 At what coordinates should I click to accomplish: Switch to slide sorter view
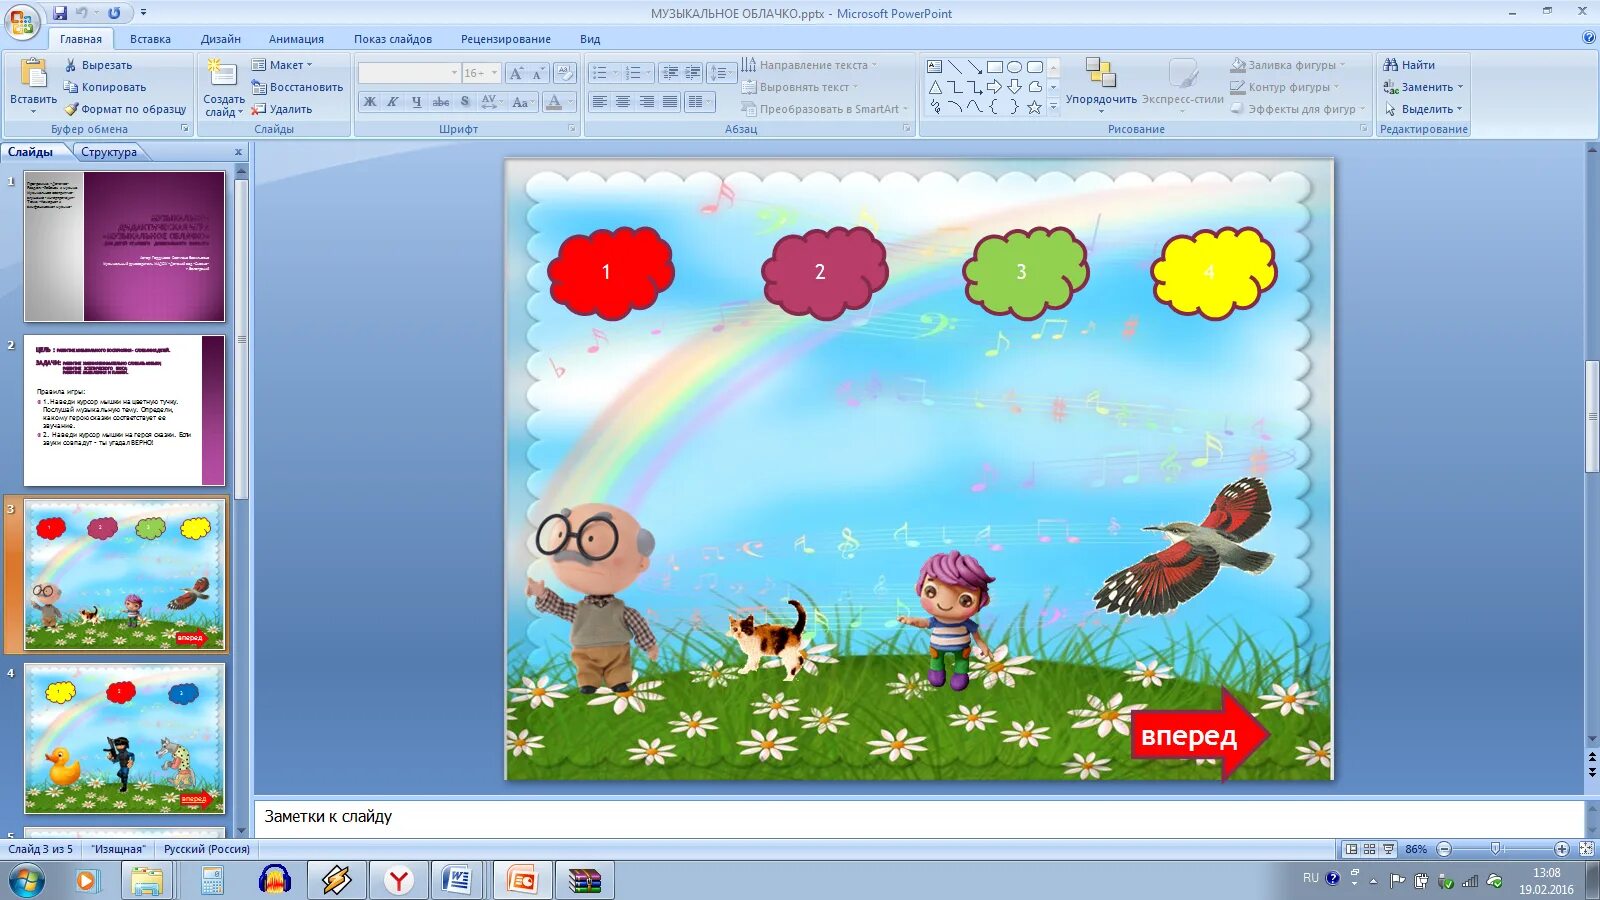1369,849
